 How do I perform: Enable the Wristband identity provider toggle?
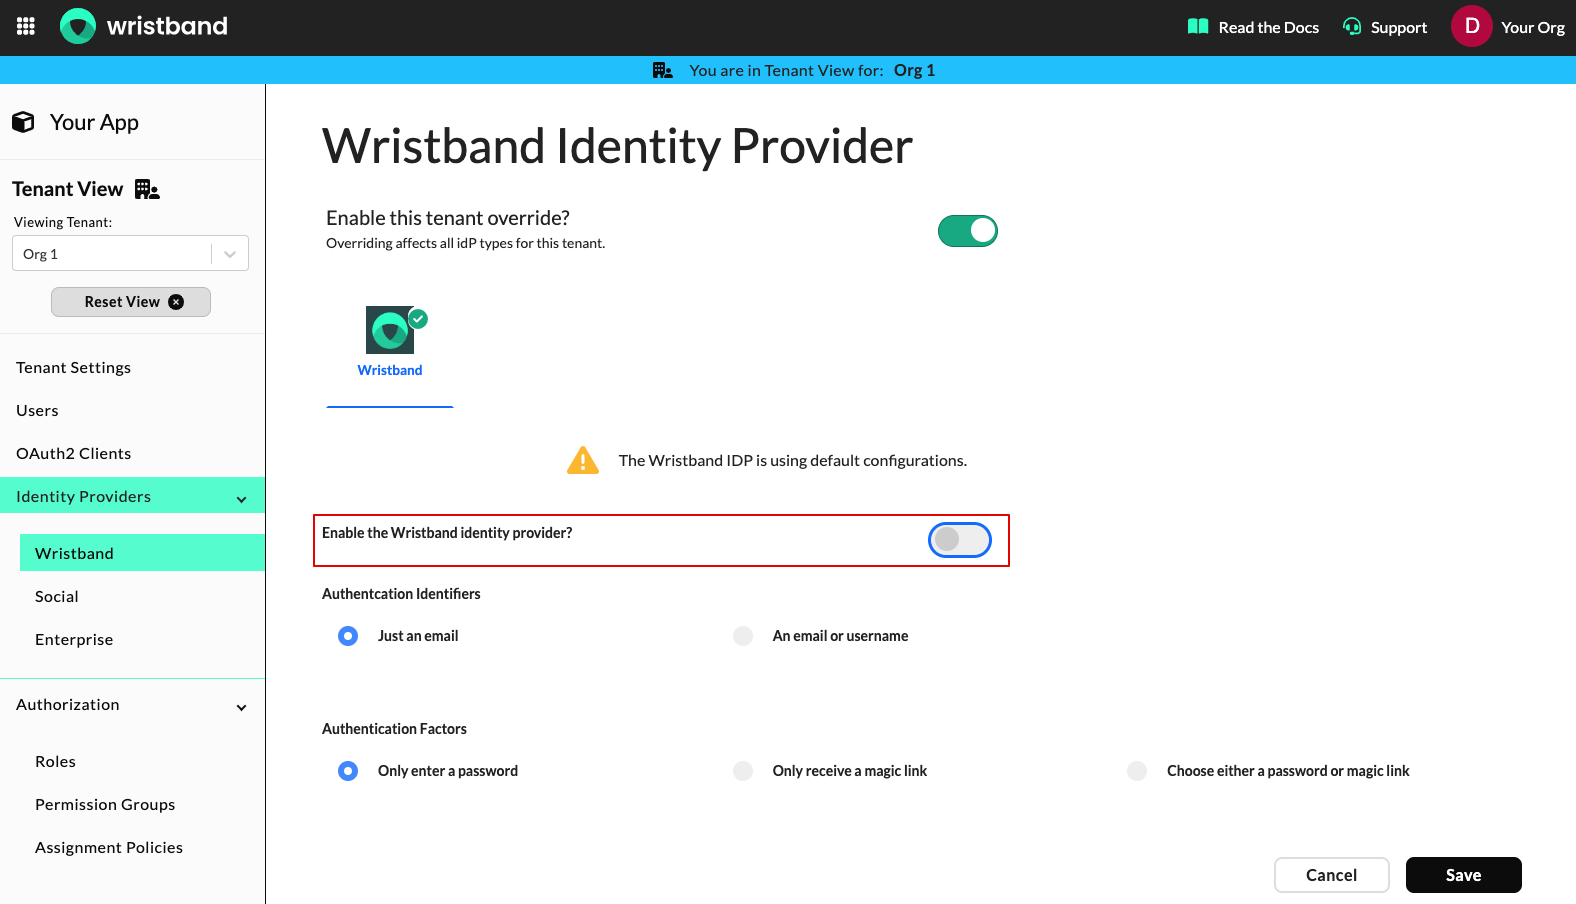(960, 540)
